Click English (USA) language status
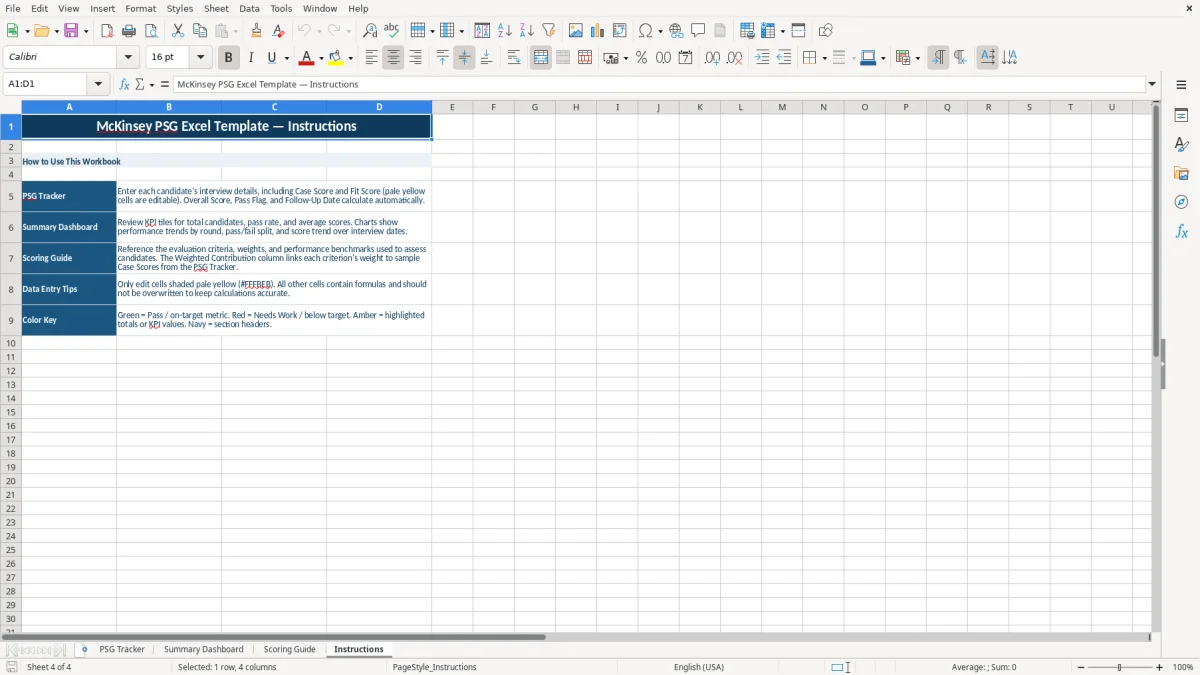Image resolution: width=1200 pixels, height=675 pixels. tap(699, 667)
